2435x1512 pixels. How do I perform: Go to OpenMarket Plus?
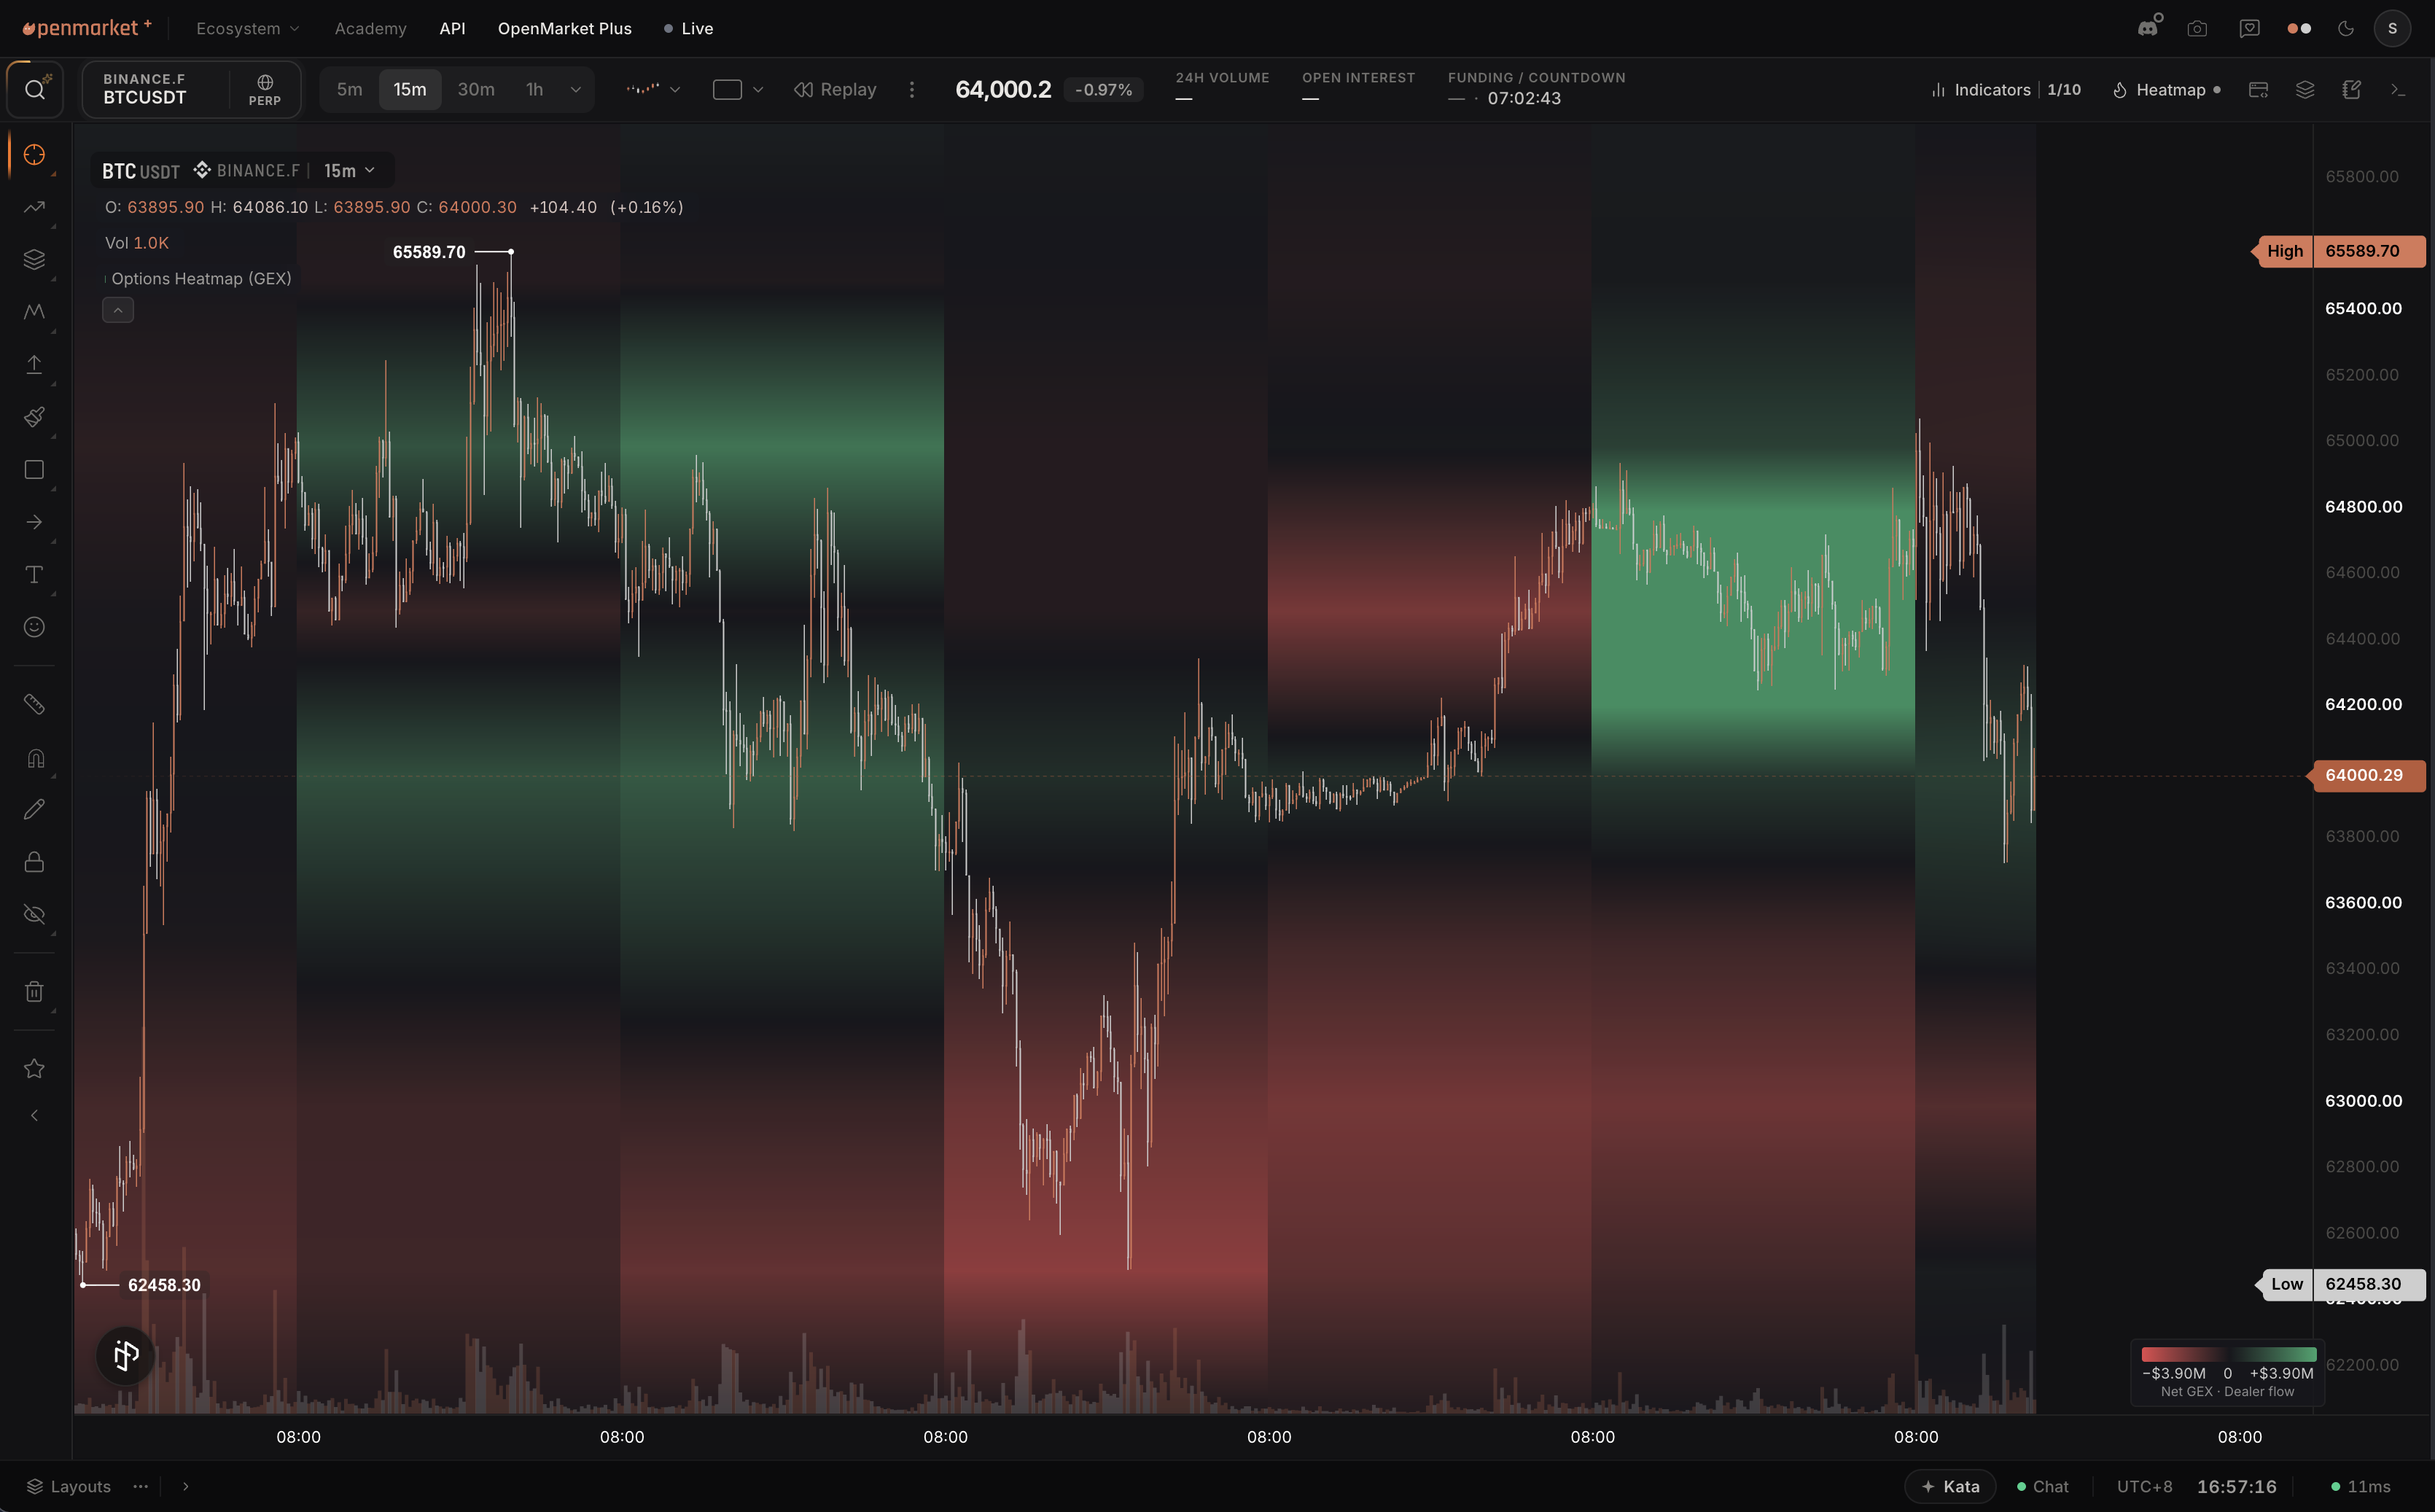coord(565,28)
